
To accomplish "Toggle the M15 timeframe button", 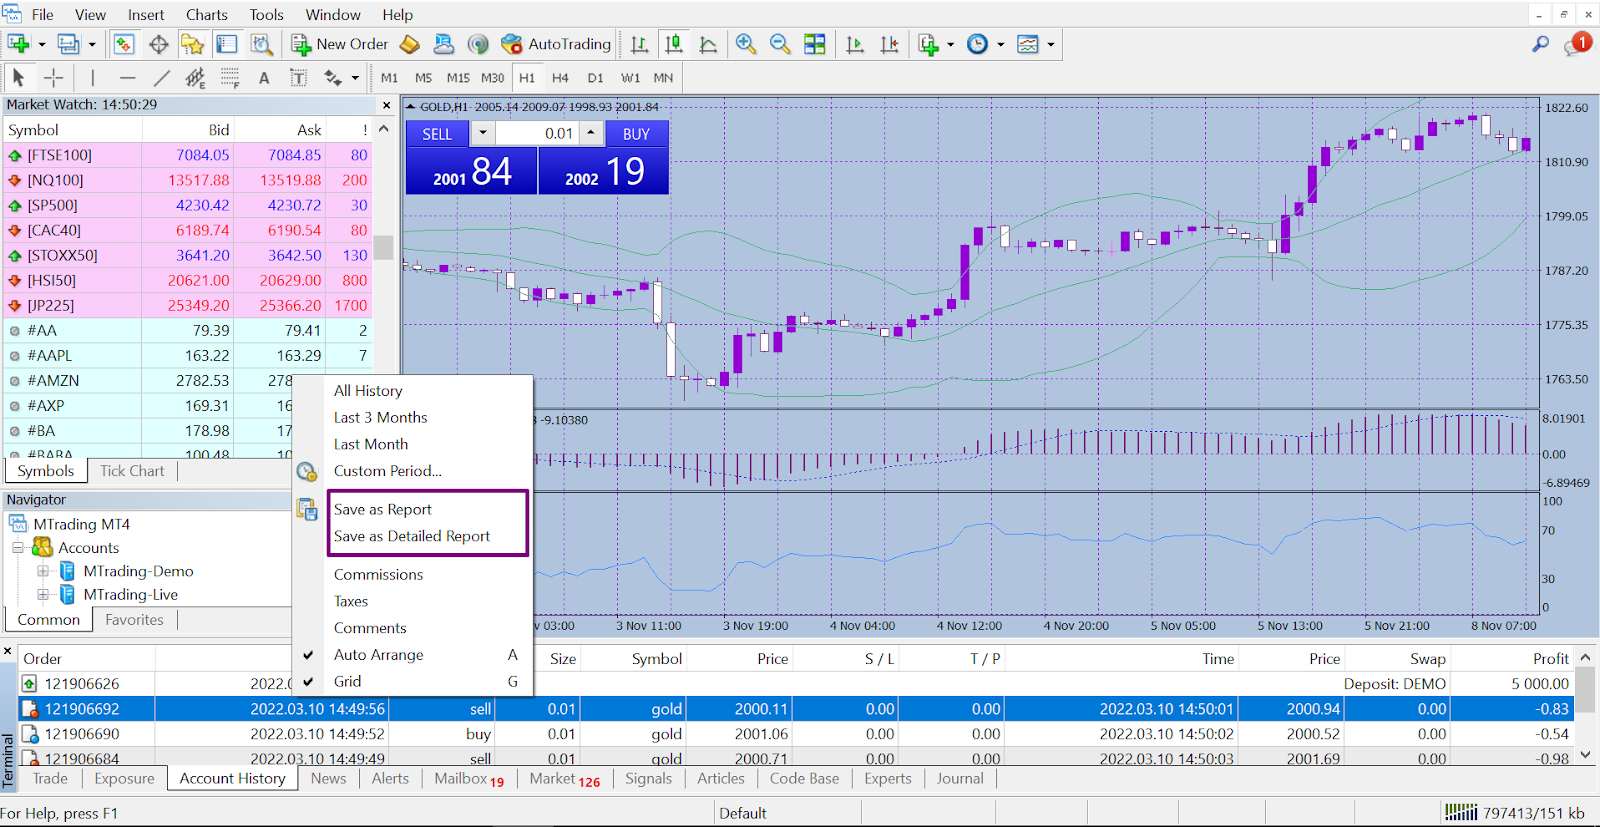I will tap(458, 77).
